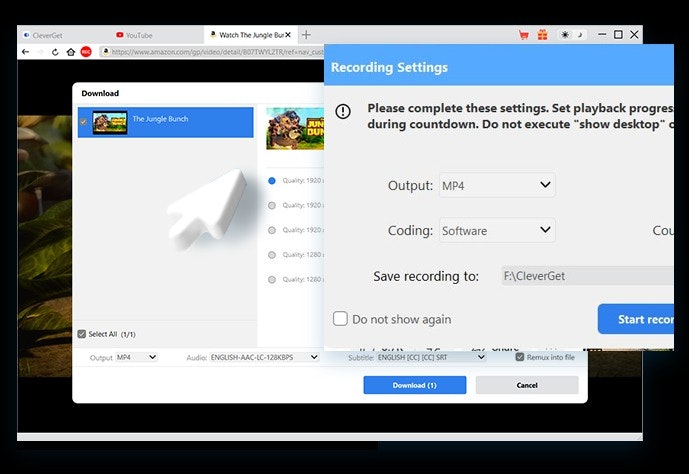
Task: Open a new tab with plus icon
Action: 306,35
